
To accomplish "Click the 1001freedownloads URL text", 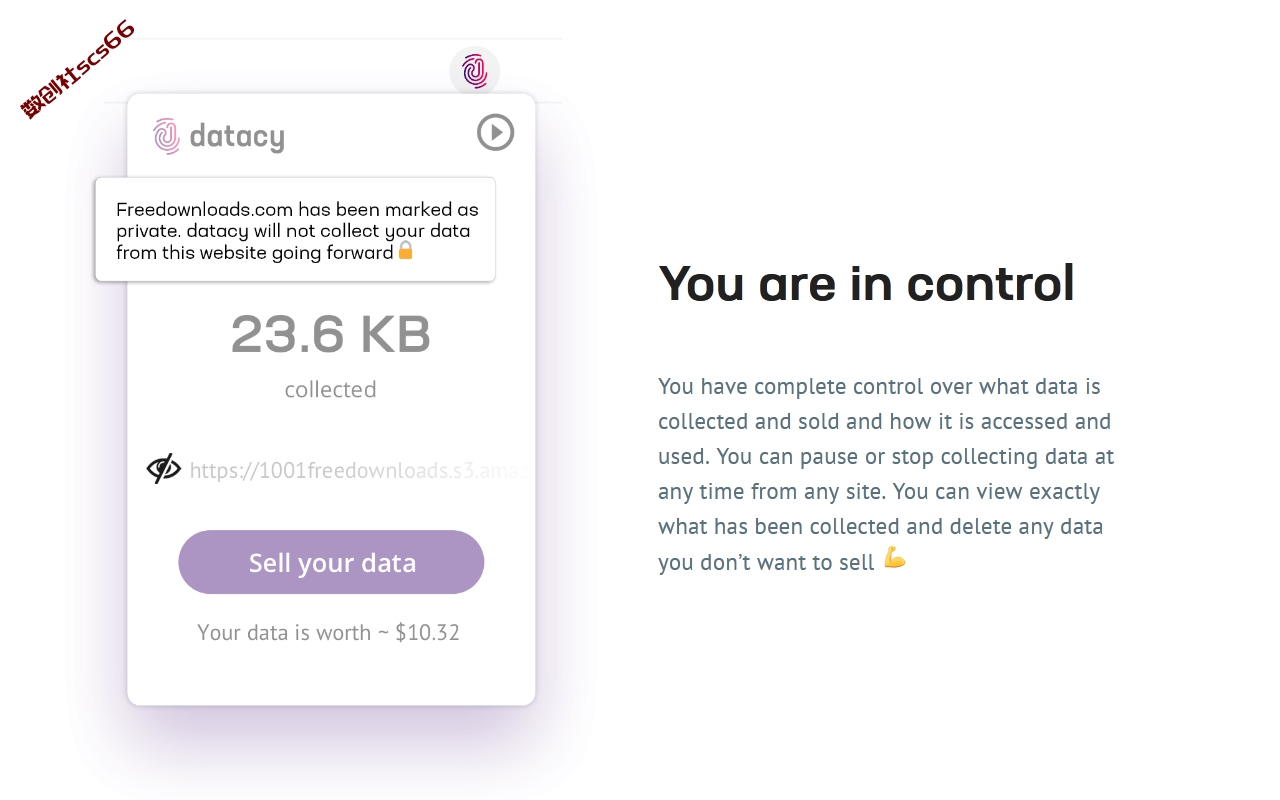I will [x=360, y=470].
